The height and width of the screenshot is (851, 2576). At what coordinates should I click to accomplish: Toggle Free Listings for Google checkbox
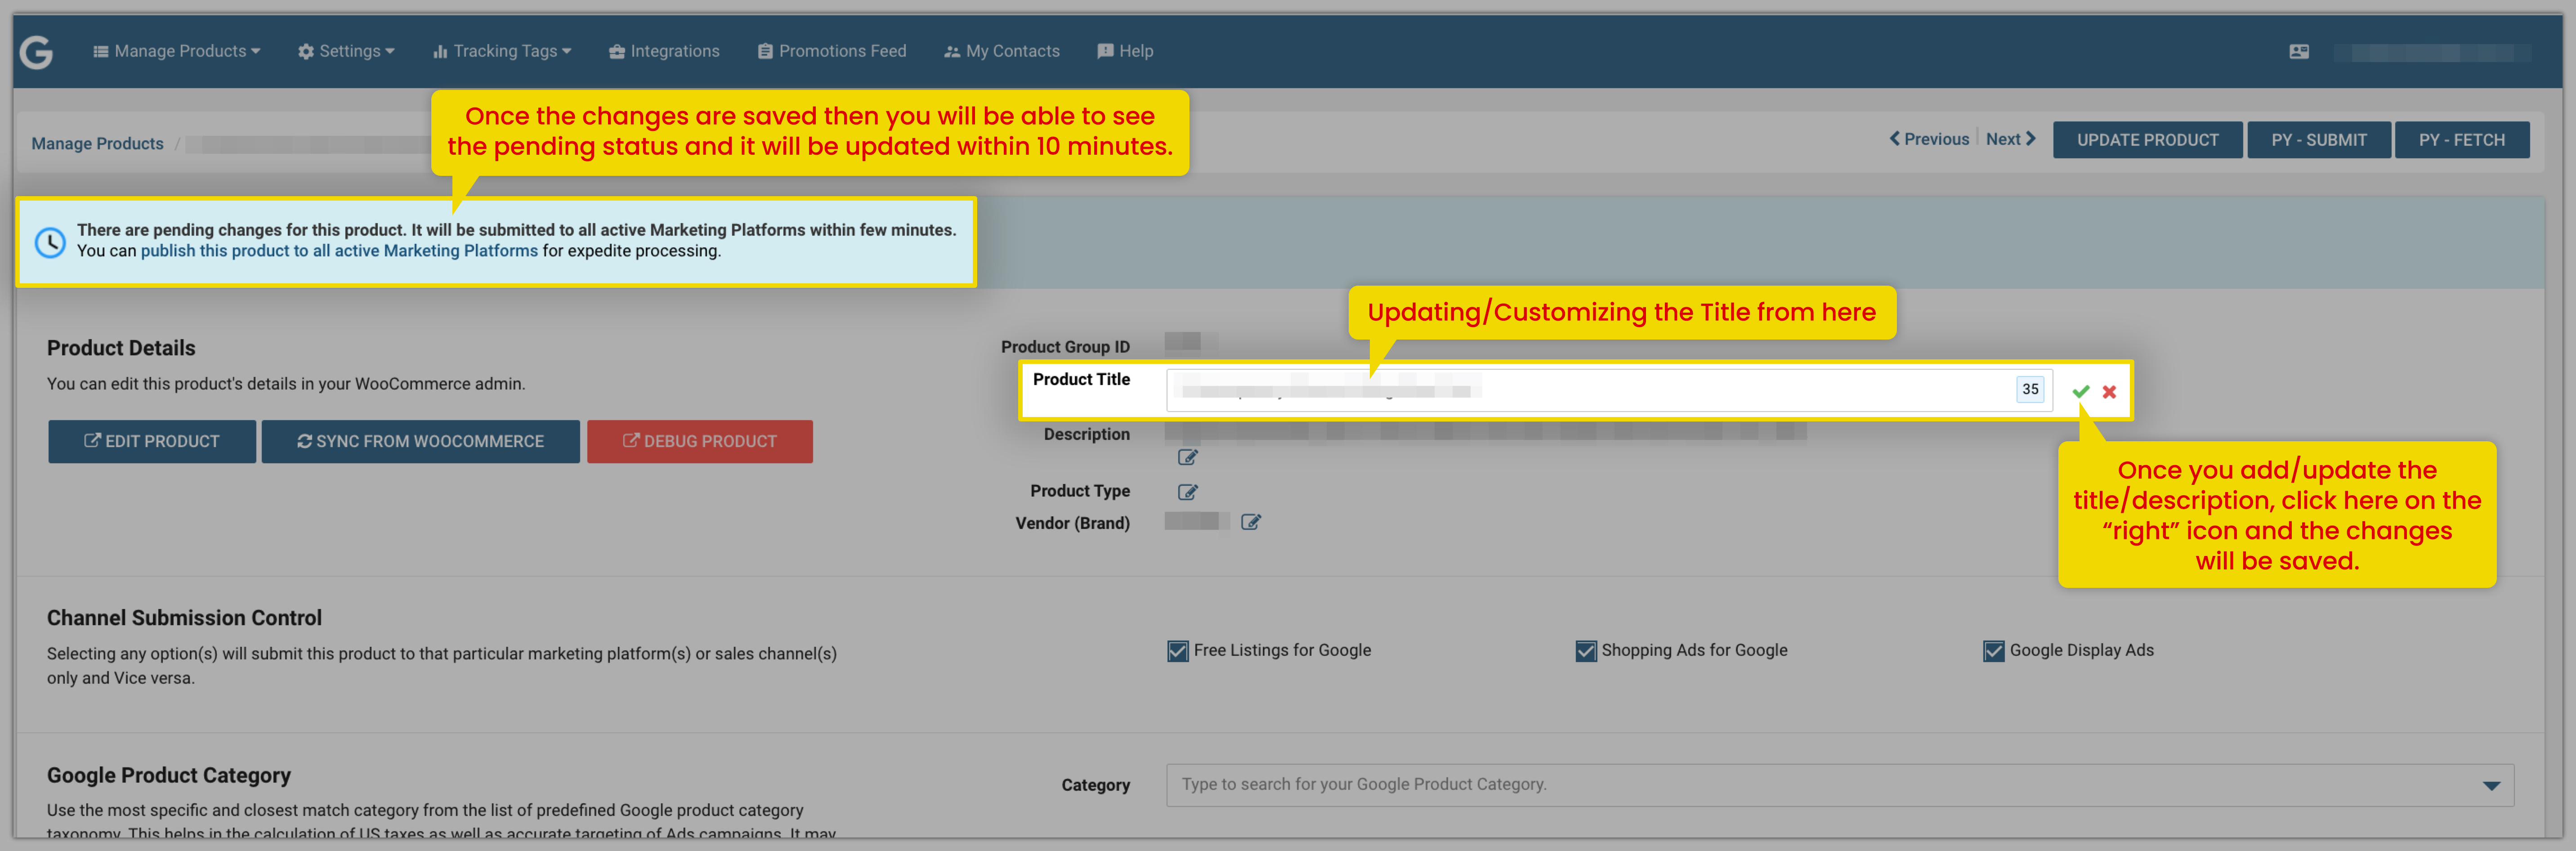coord(1178,651)
